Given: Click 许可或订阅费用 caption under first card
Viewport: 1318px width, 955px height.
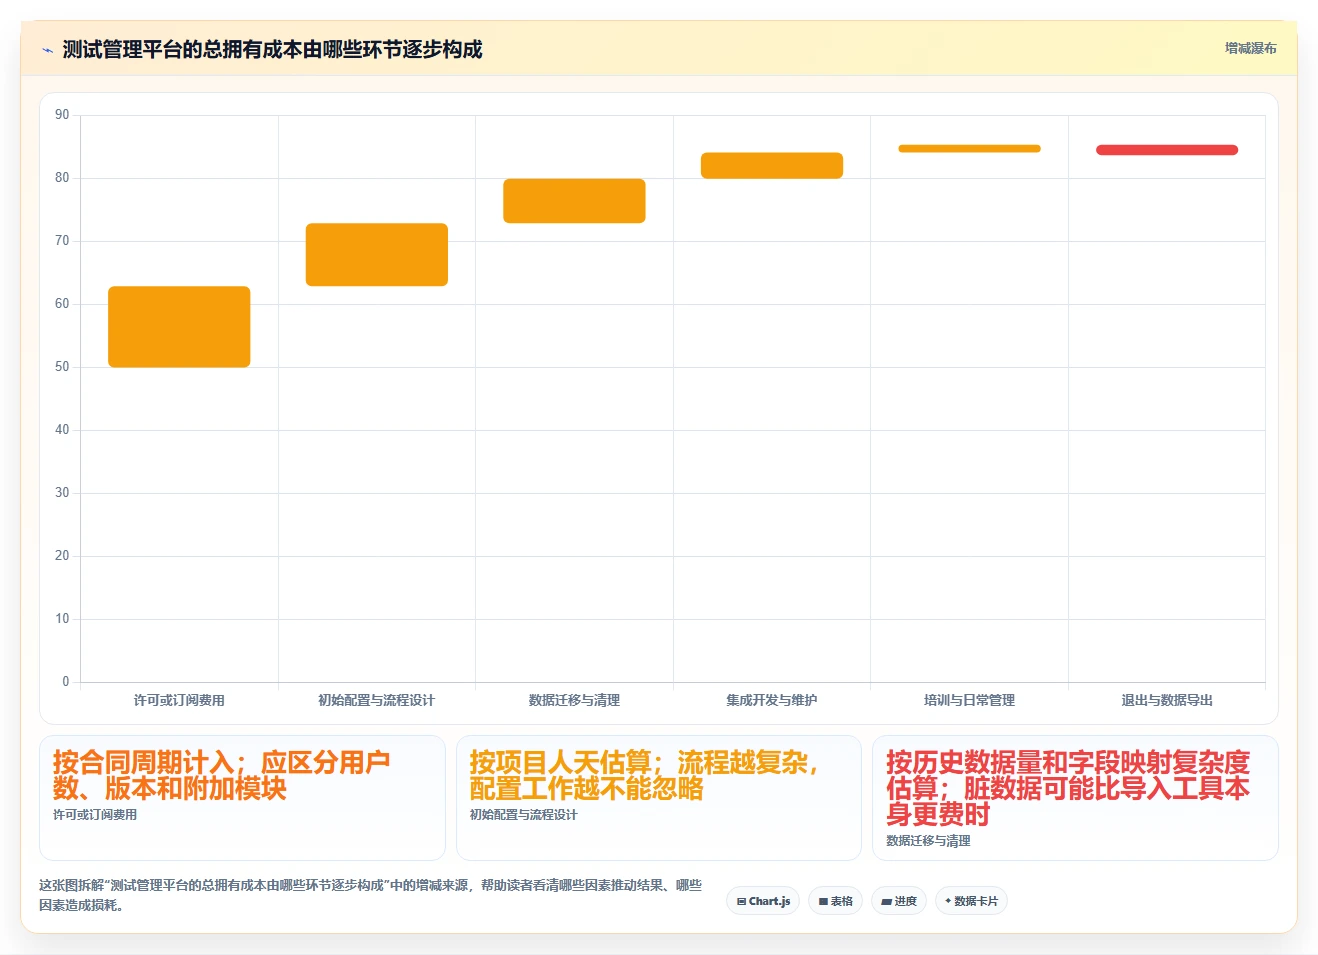Looking at the screenshot, I should (x=95, y=815).
